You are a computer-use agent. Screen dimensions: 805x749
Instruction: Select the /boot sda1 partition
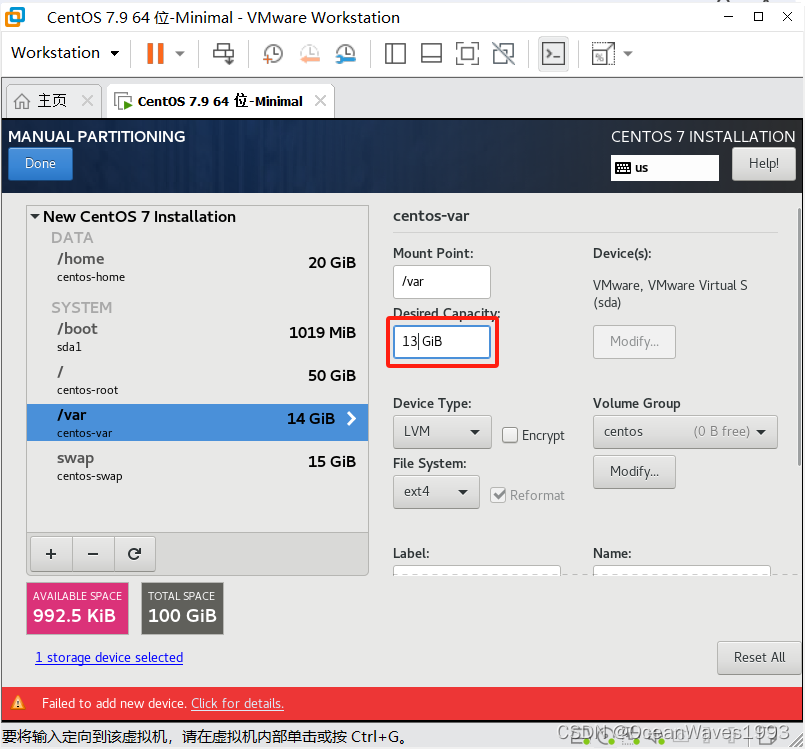click(x=198, y=337)
